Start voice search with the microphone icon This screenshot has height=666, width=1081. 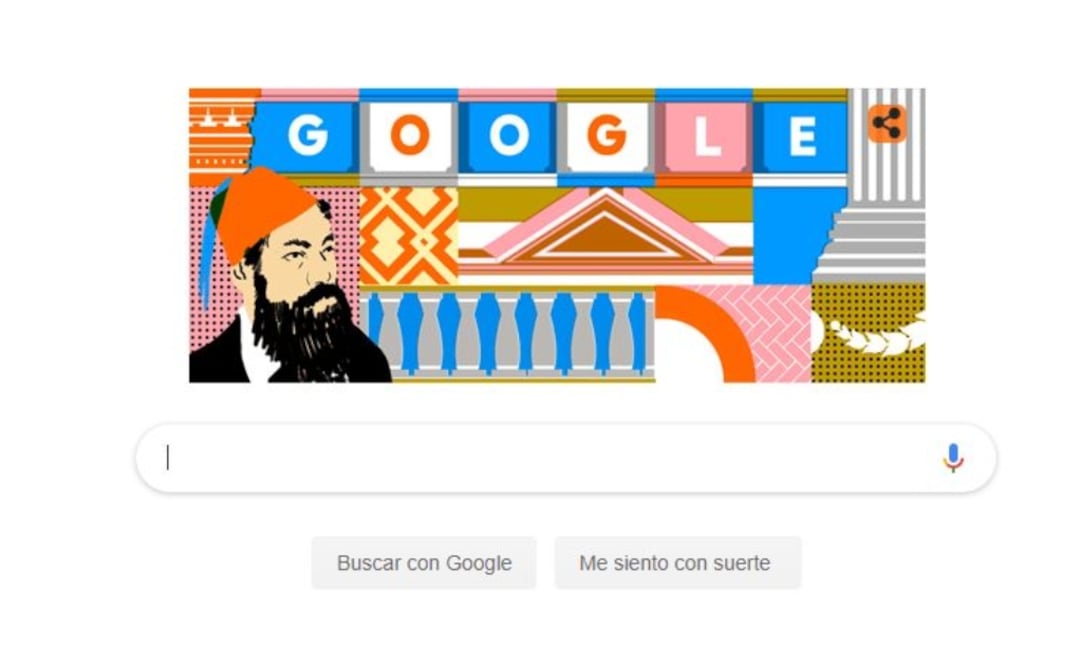pyautogui.click(x=953, y=458)
